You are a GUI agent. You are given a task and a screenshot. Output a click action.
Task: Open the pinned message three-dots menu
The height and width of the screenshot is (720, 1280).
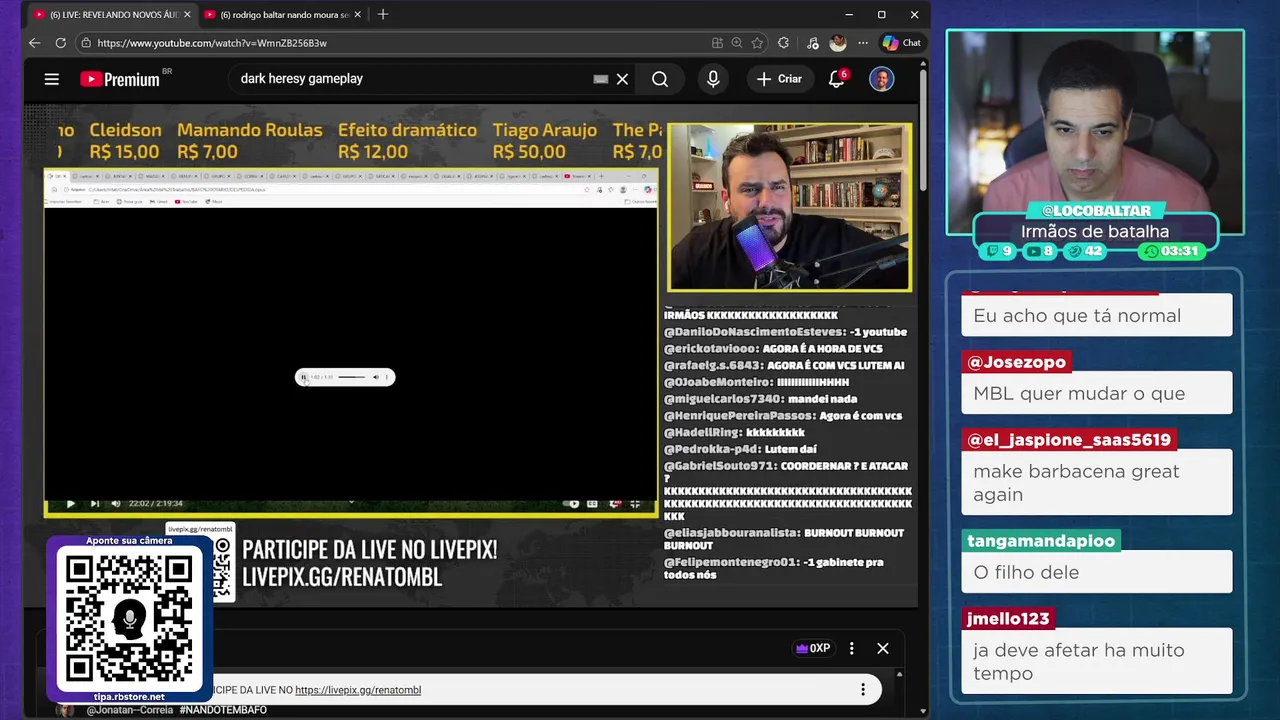click(x=863, y=689)
